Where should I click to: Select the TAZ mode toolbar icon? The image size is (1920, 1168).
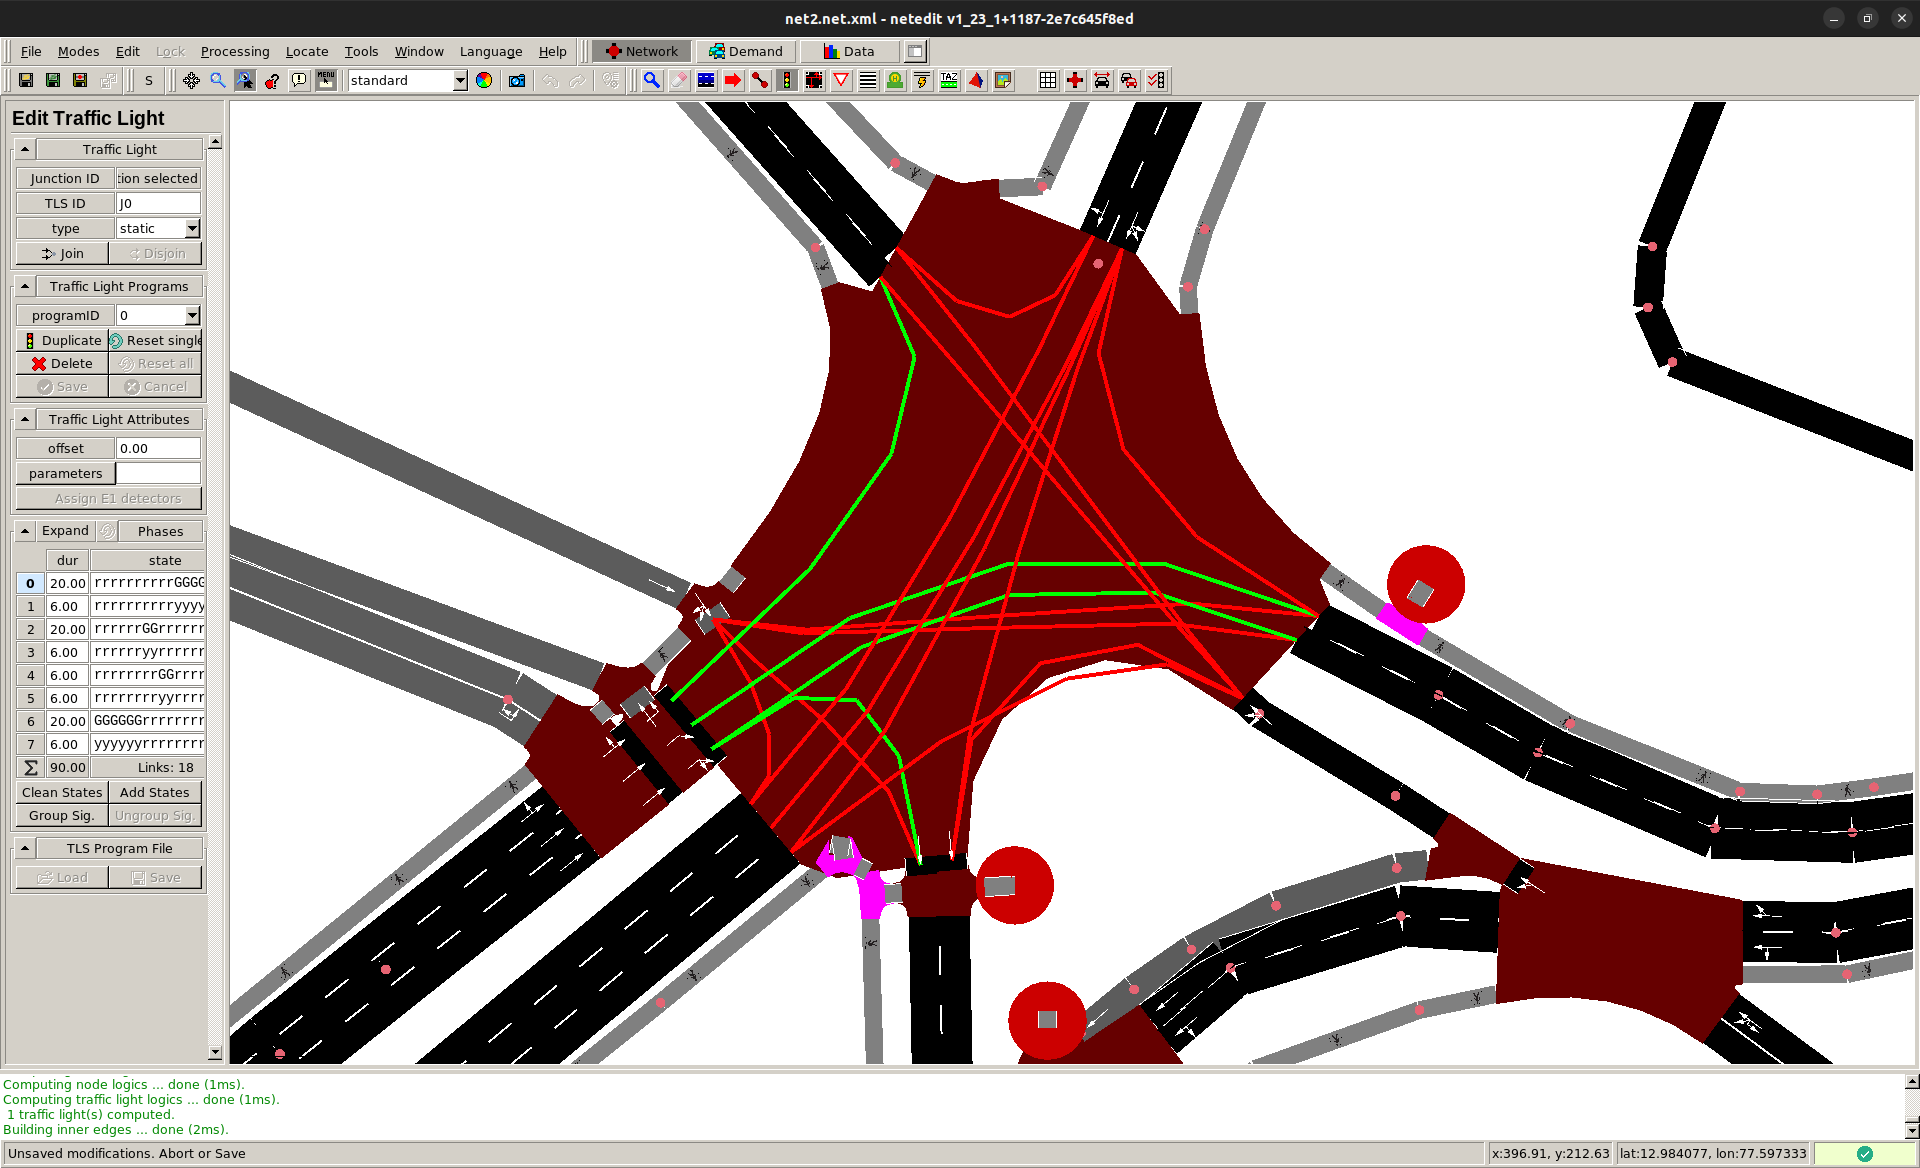click(x=948, y=80)
